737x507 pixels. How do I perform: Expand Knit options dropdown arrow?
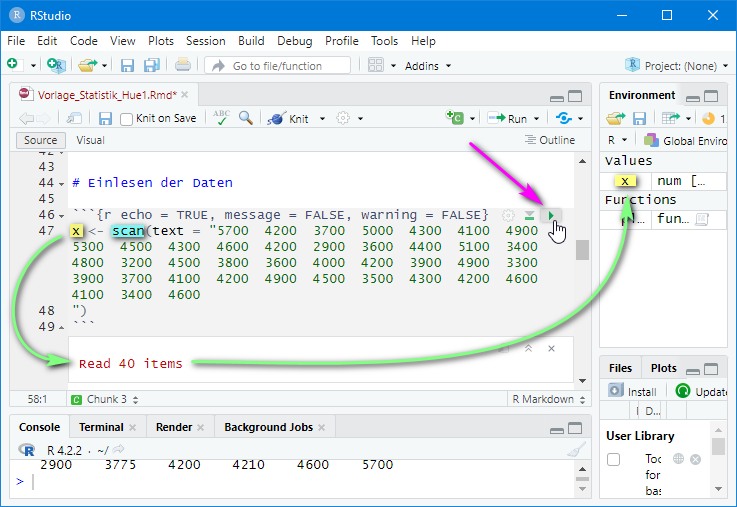(322, 119)
